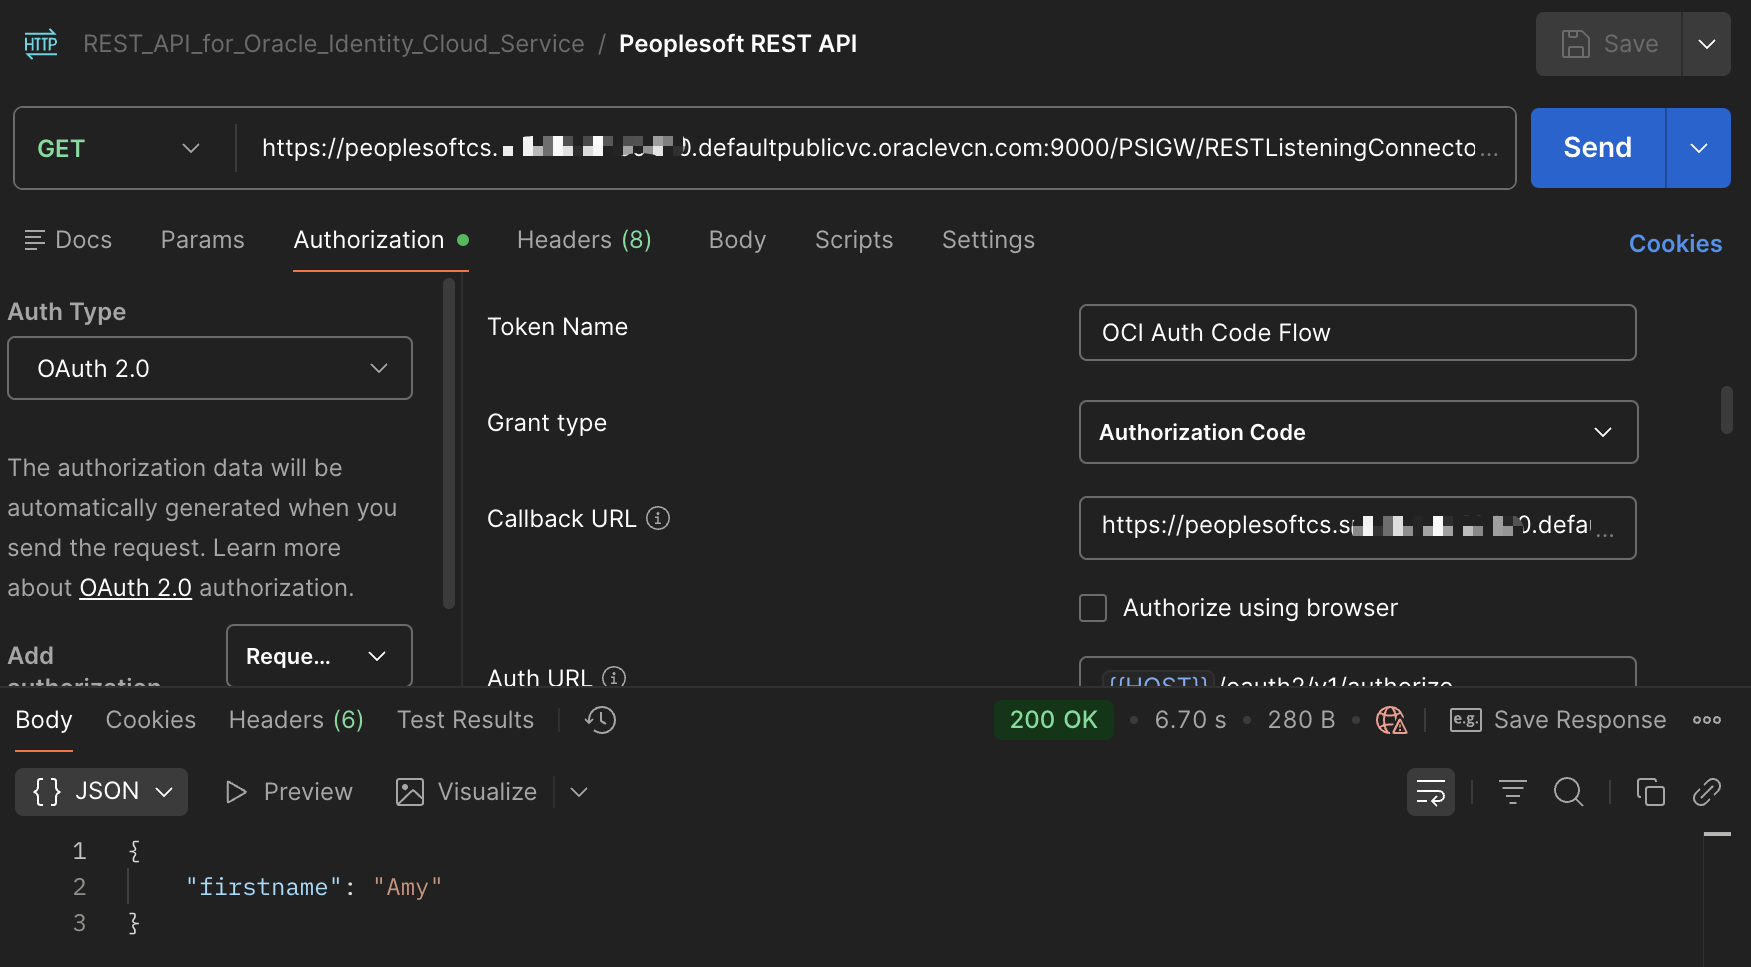Click the HTTP request type icon
The width and height of the screenshot is (1751, 967).
[x=41, y=44]
